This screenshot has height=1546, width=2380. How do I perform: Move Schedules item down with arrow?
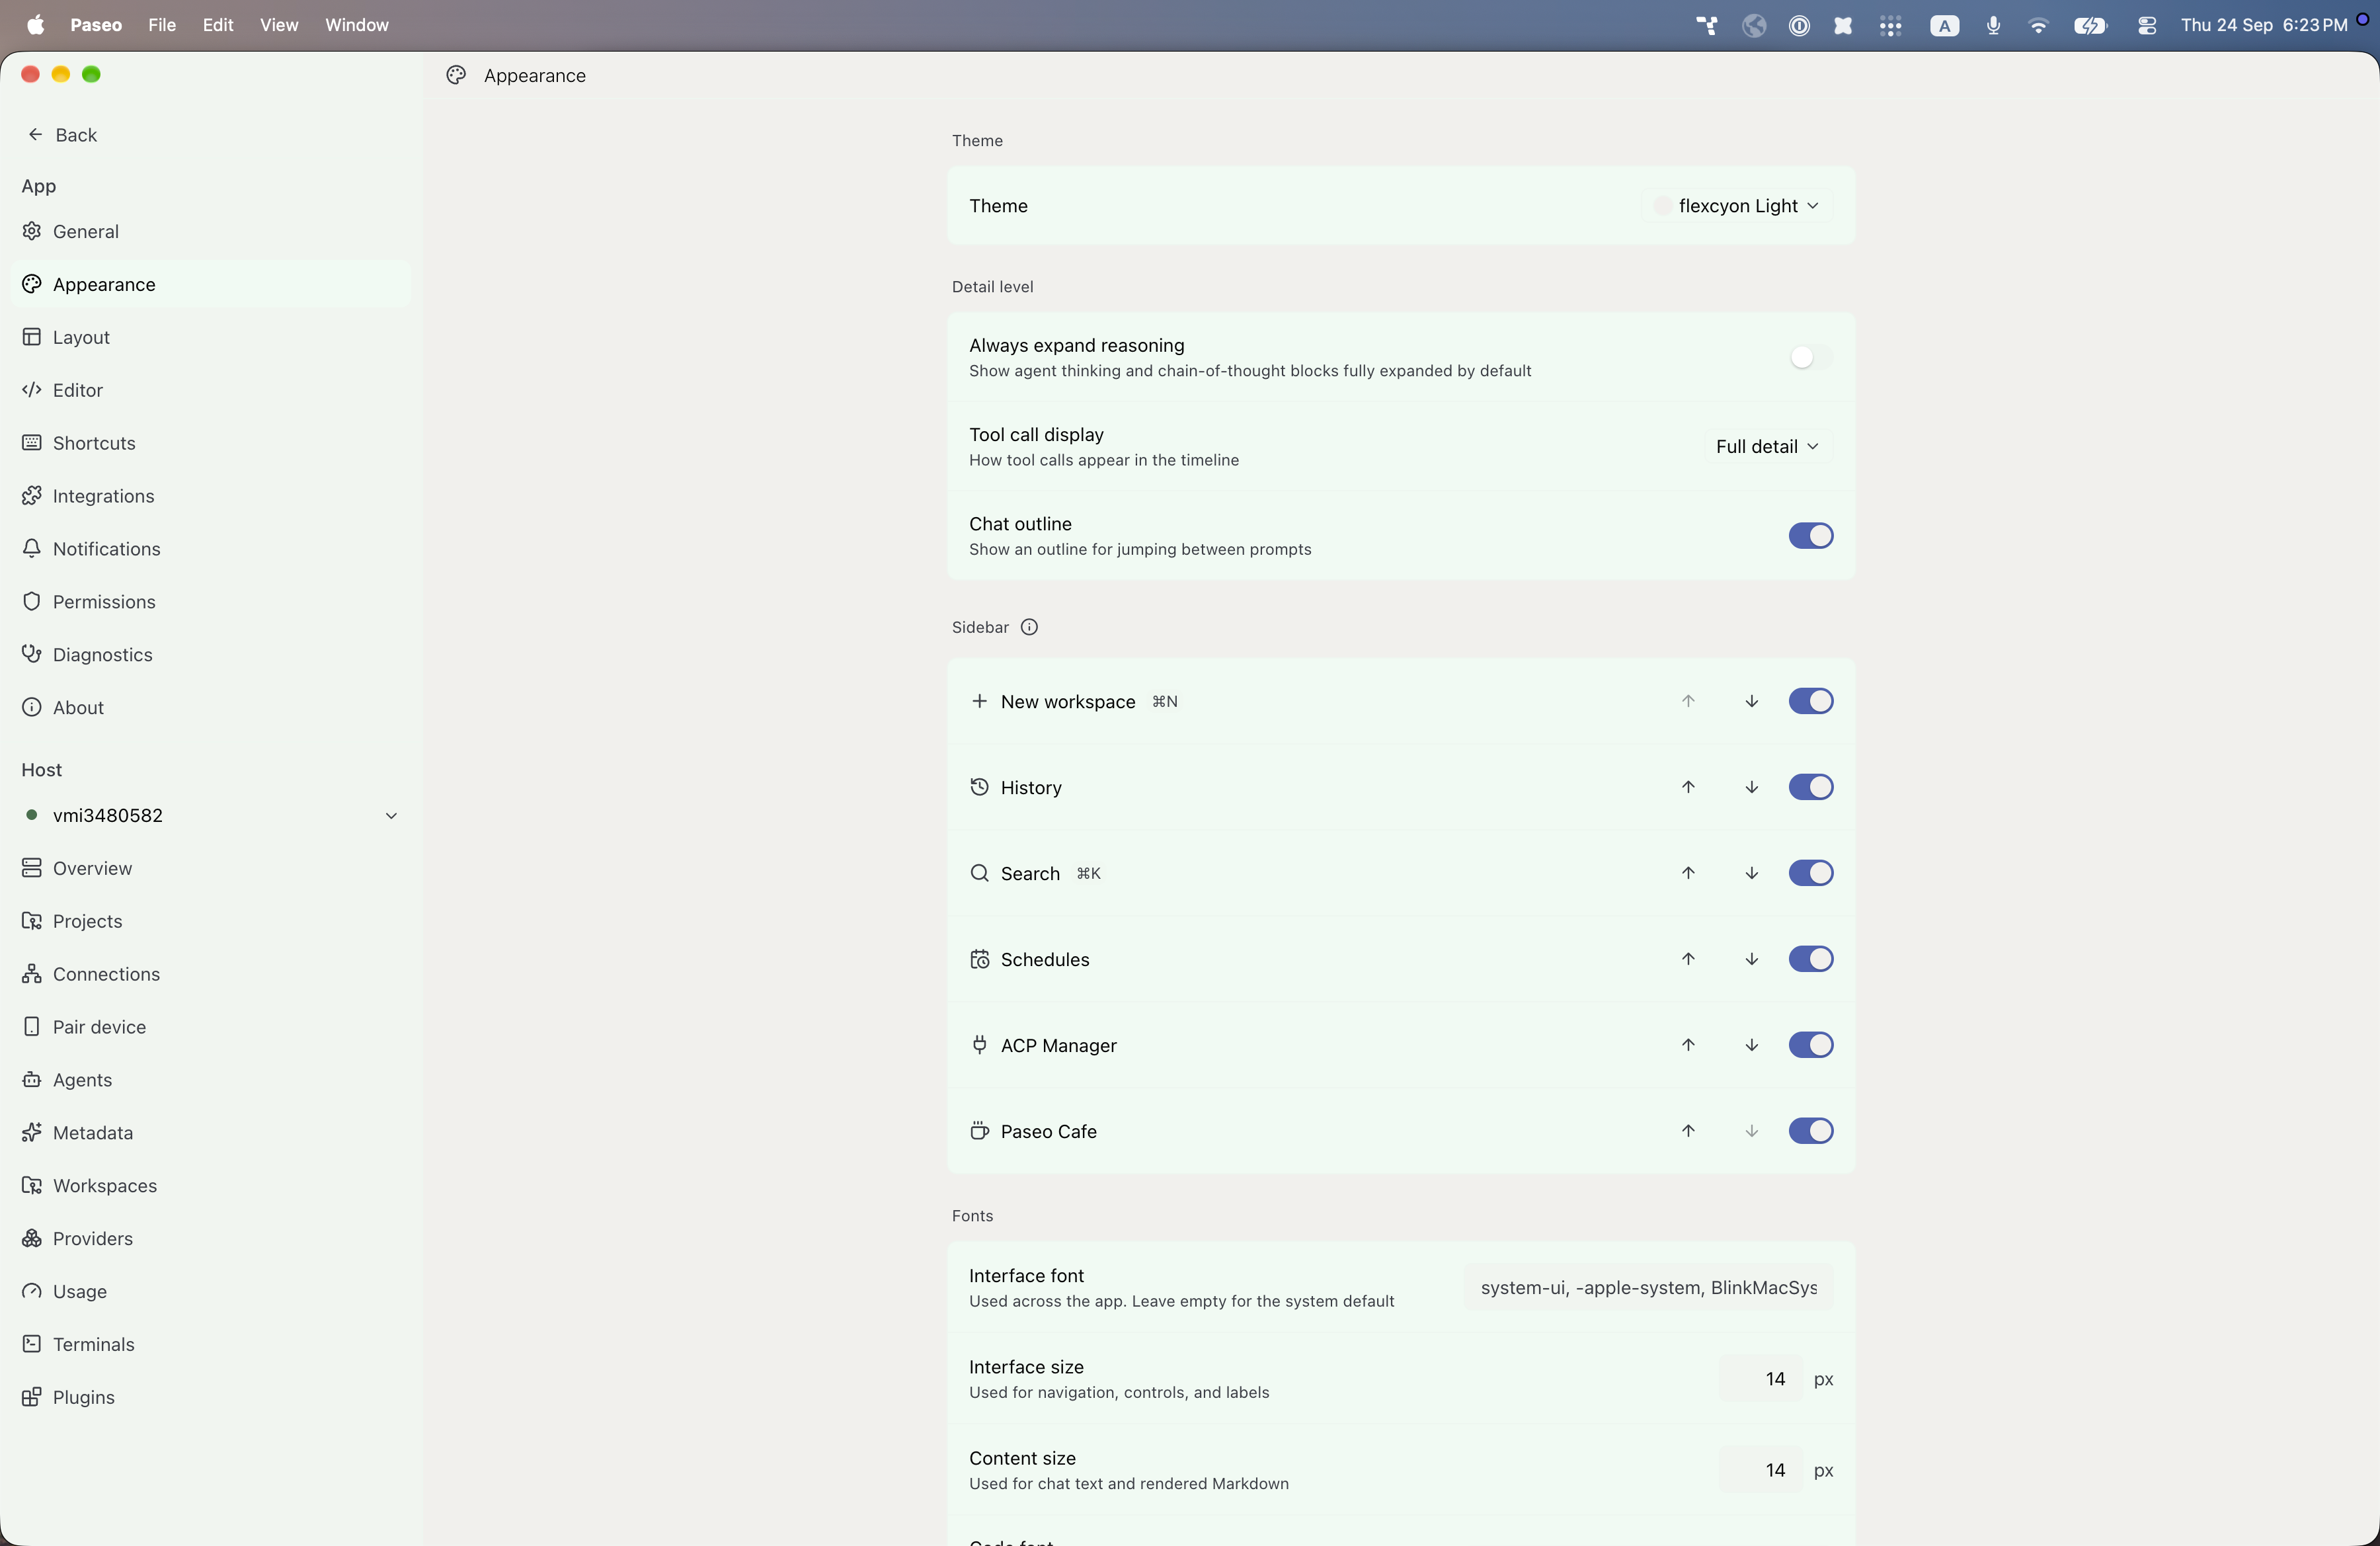pyautogui.click(x=1751, y=959)
